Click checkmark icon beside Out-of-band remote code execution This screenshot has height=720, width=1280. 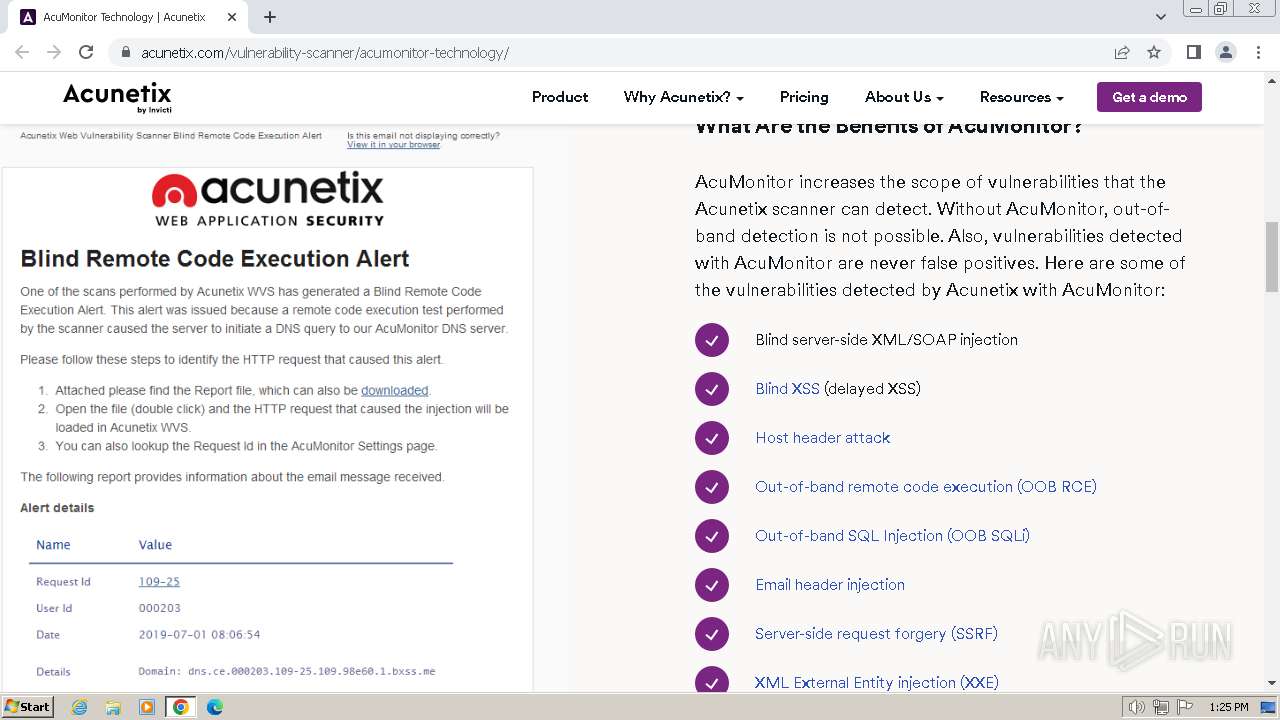712,487
